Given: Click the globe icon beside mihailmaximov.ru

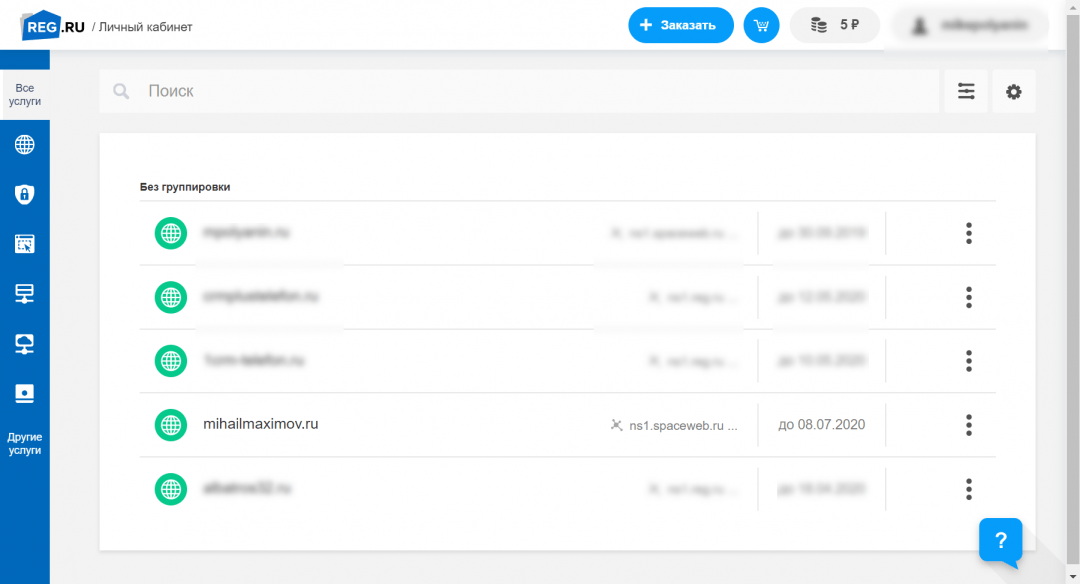Looking at the screenshot, I should pyautogui.click(x=171, y=425).
